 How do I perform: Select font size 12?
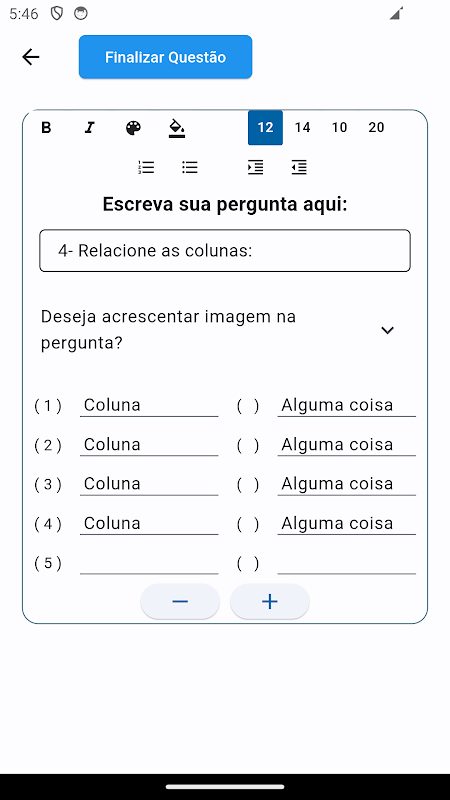(265, 128)
